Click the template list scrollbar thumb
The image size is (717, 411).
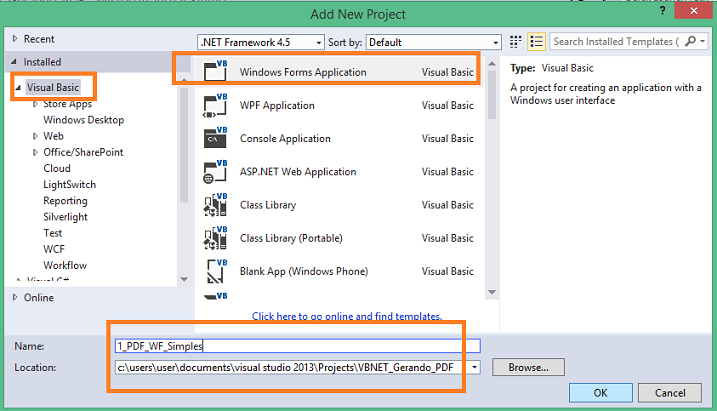click(492, 95)
